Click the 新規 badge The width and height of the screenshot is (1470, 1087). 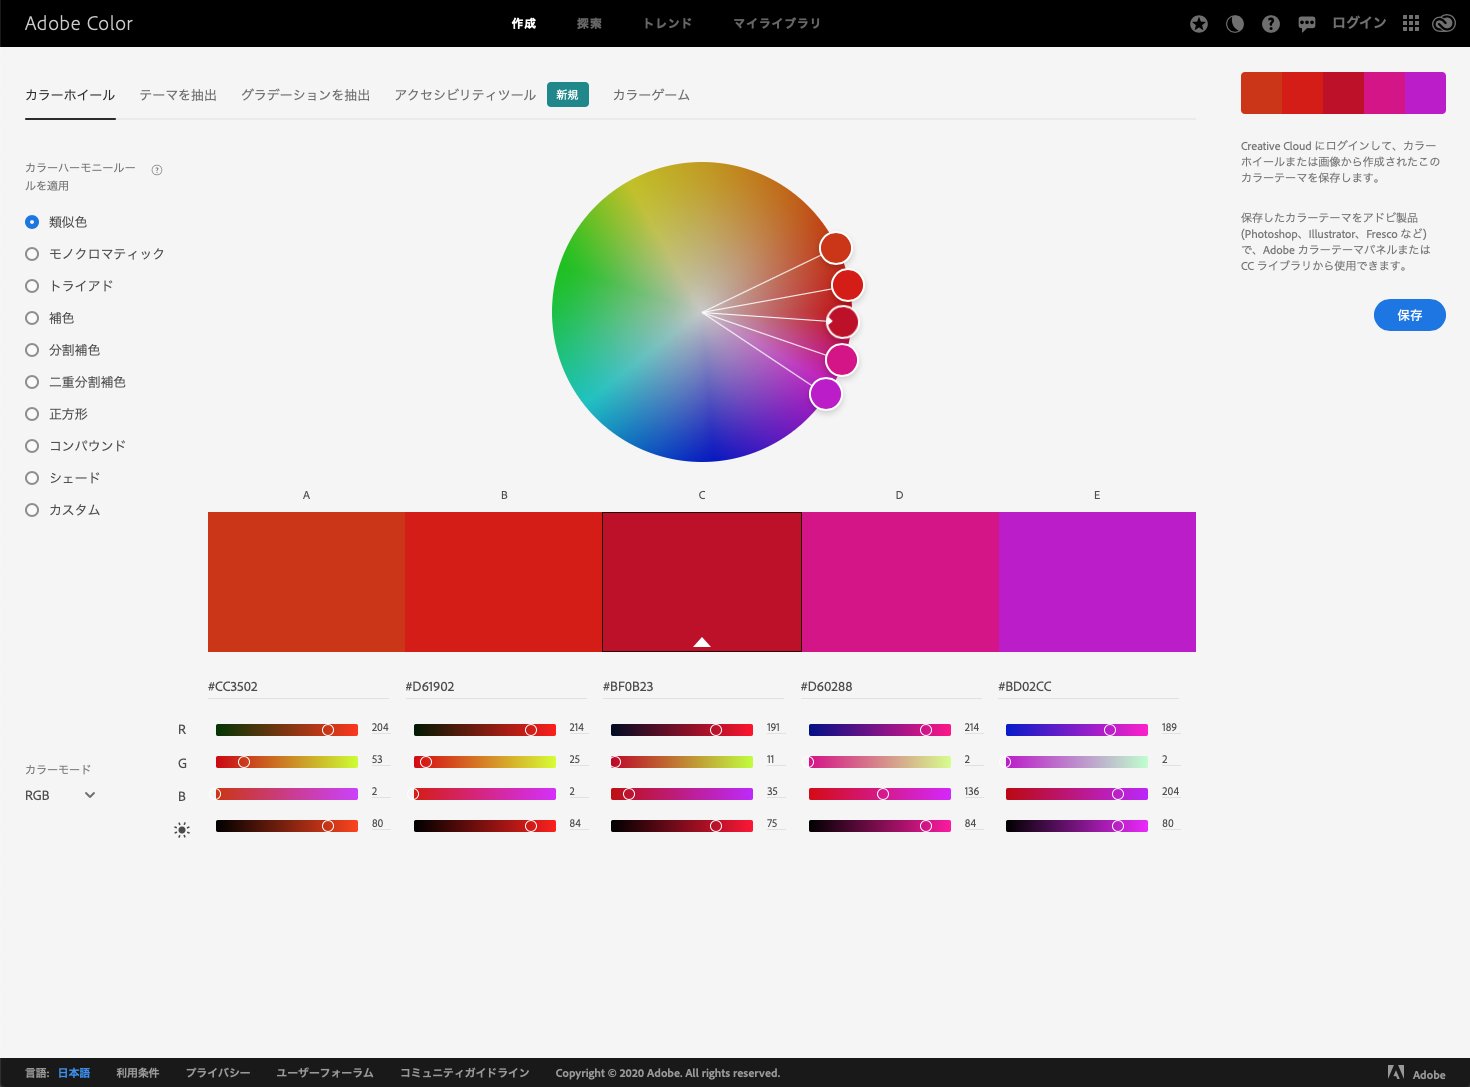click(x=568, y=95)
